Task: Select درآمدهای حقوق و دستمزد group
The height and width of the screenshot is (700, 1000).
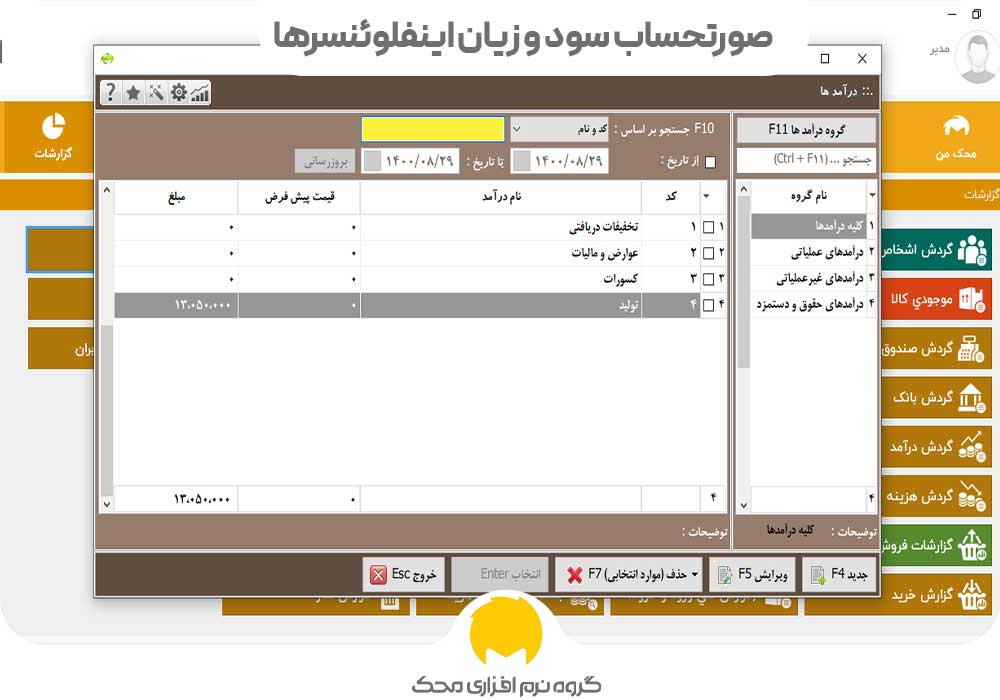Action: point(812,304)
